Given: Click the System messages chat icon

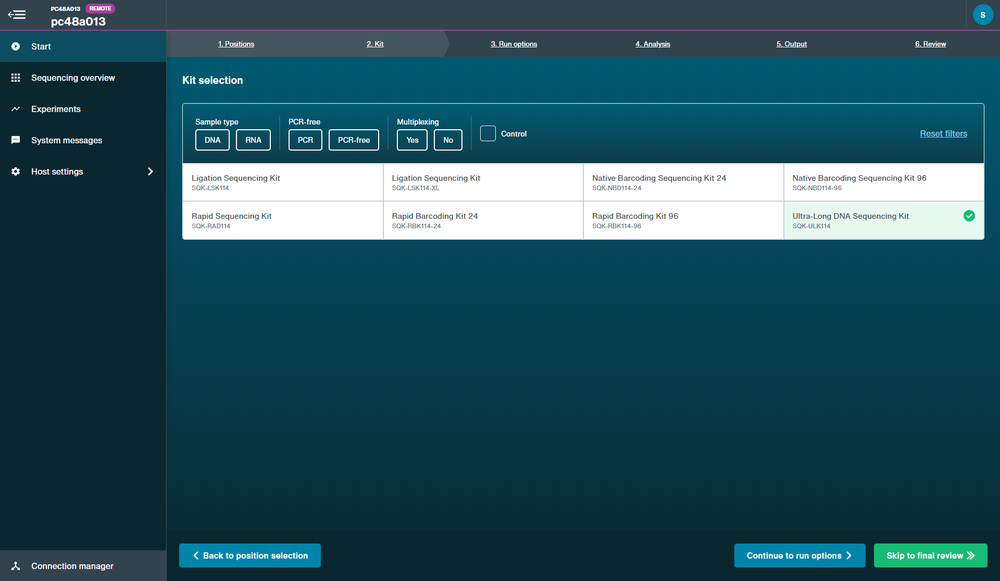Looking at the screenshot, I should click(x=15, y=140).
